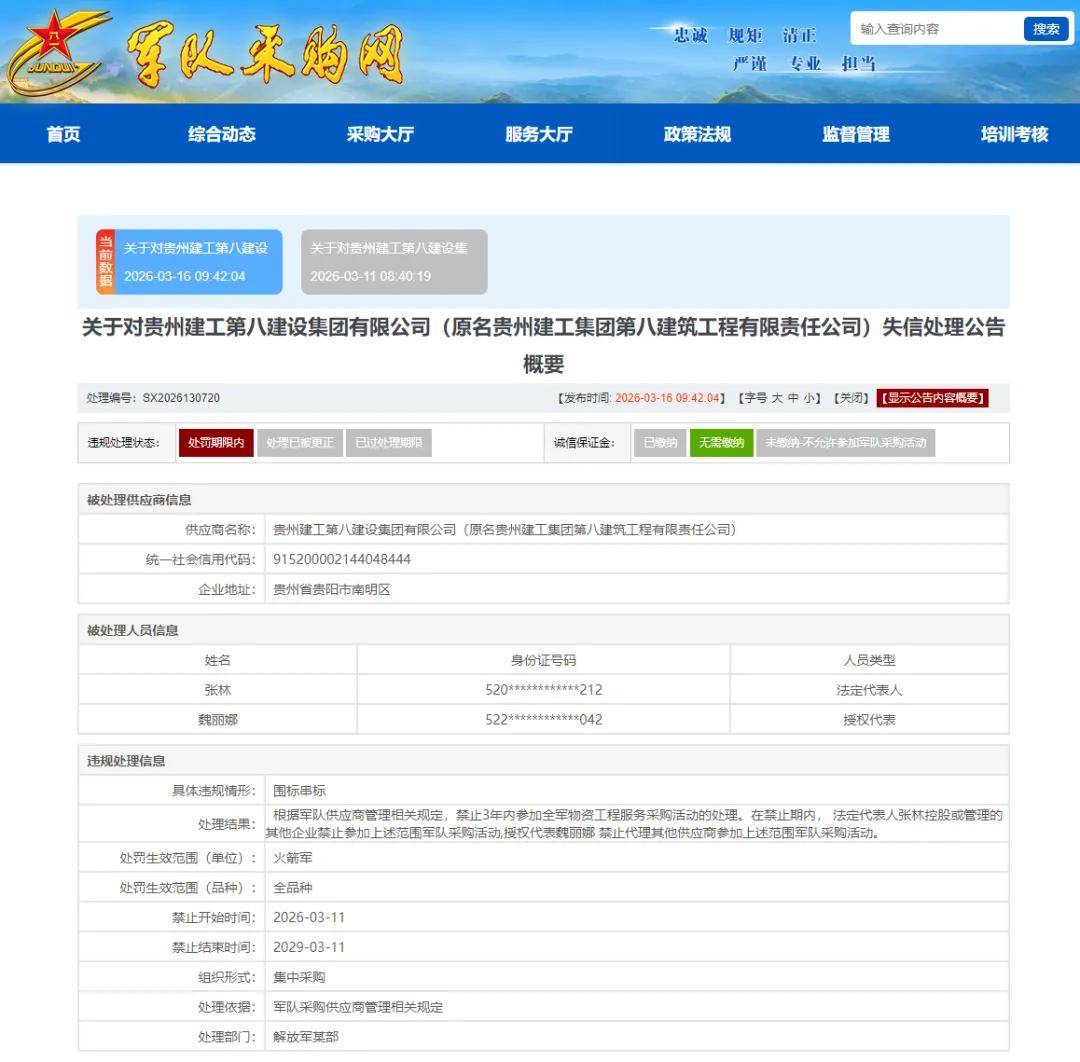Select the 无需缴纳 green deposit badge
Image resolution: width=1080 pixels, height=1062 pixels.
coord(719,442)
